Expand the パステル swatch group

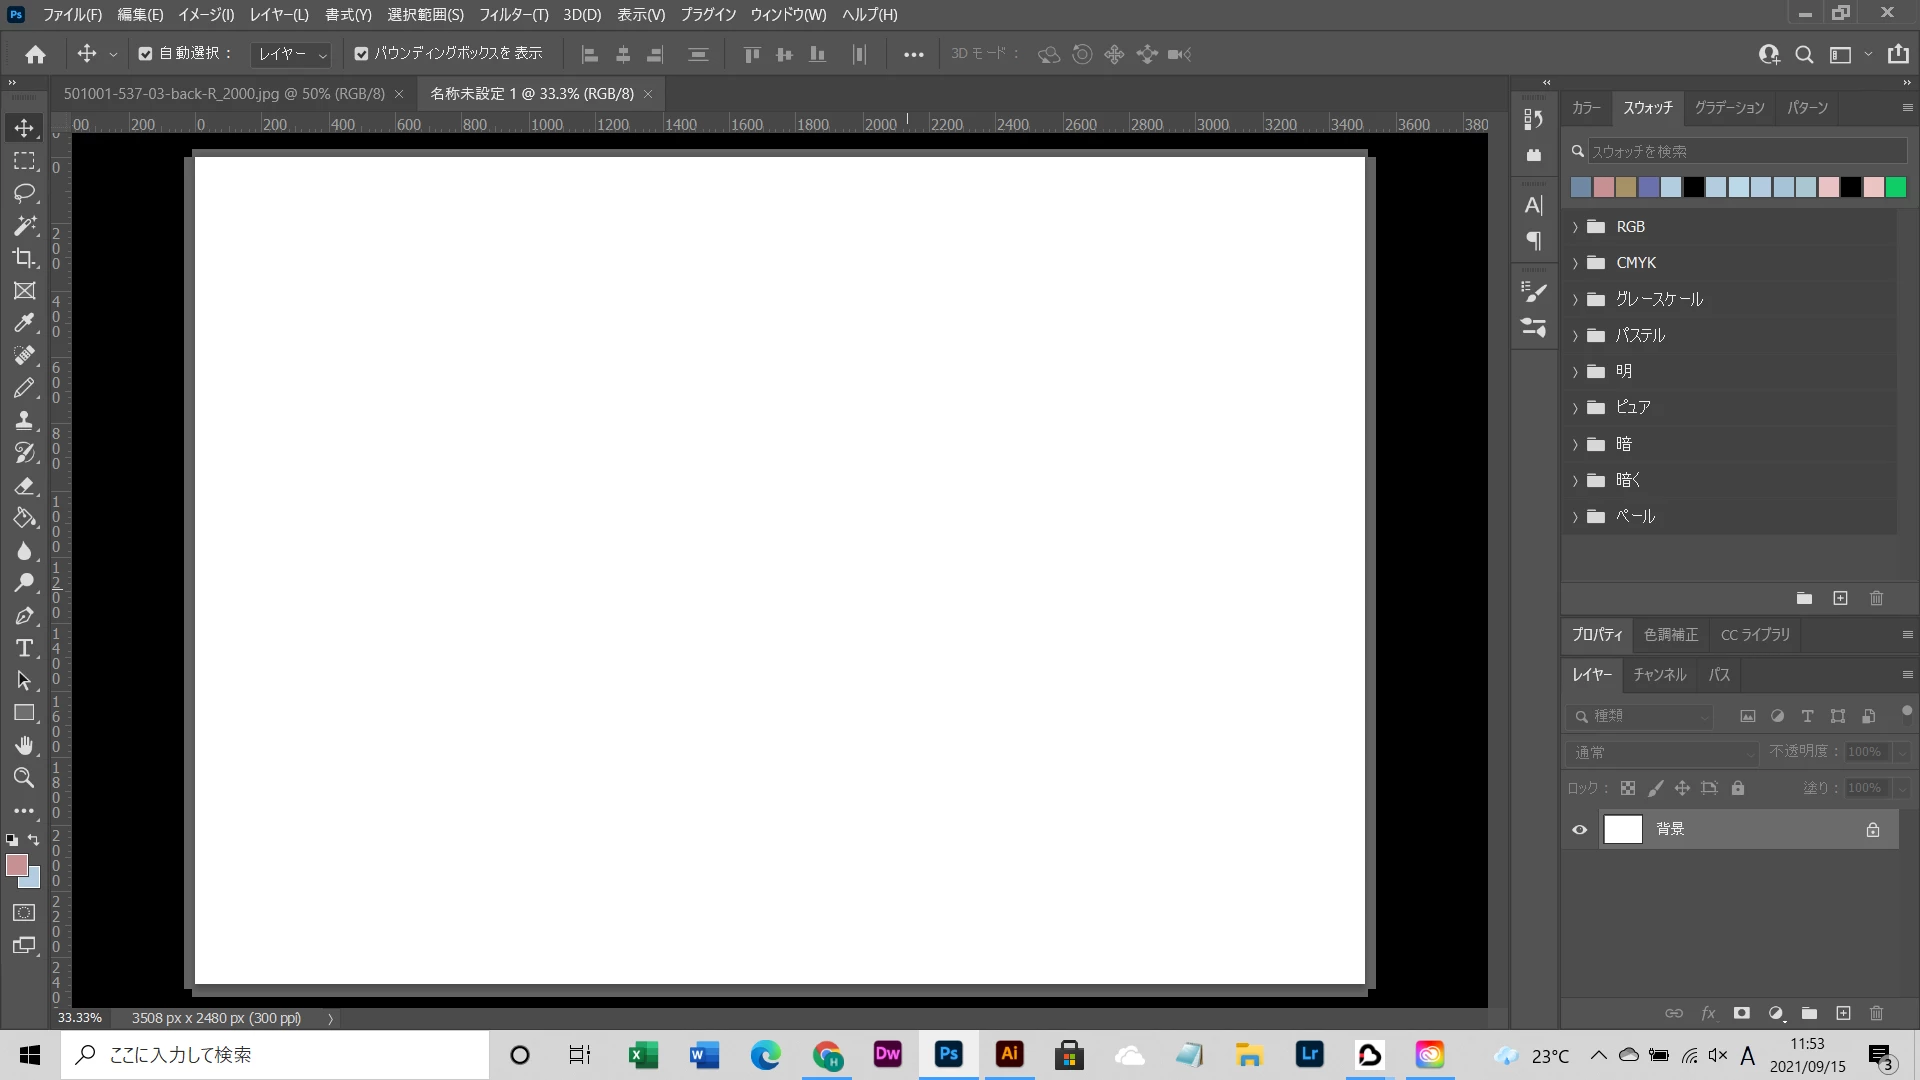click(1575, 336)
